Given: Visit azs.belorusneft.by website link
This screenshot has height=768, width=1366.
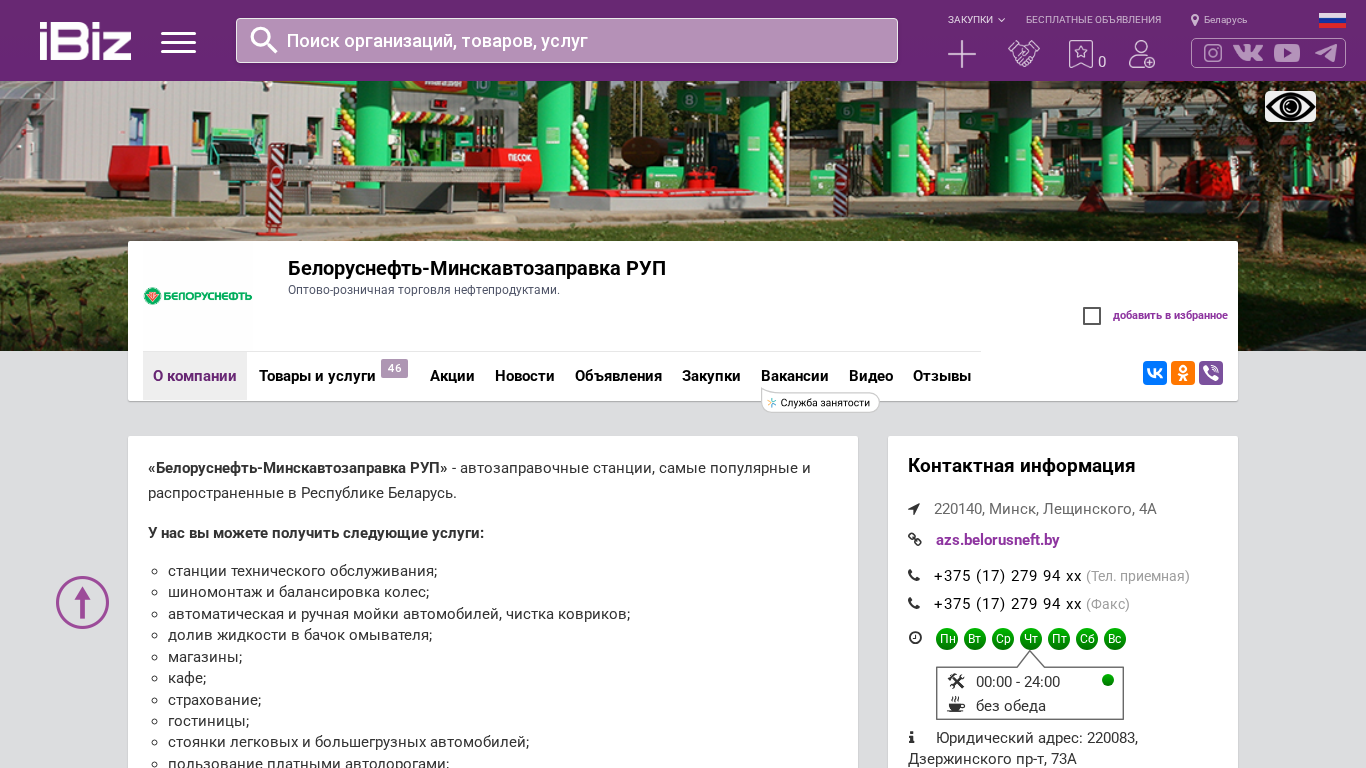Looking at the screenshot, I should tap(998, 540).
